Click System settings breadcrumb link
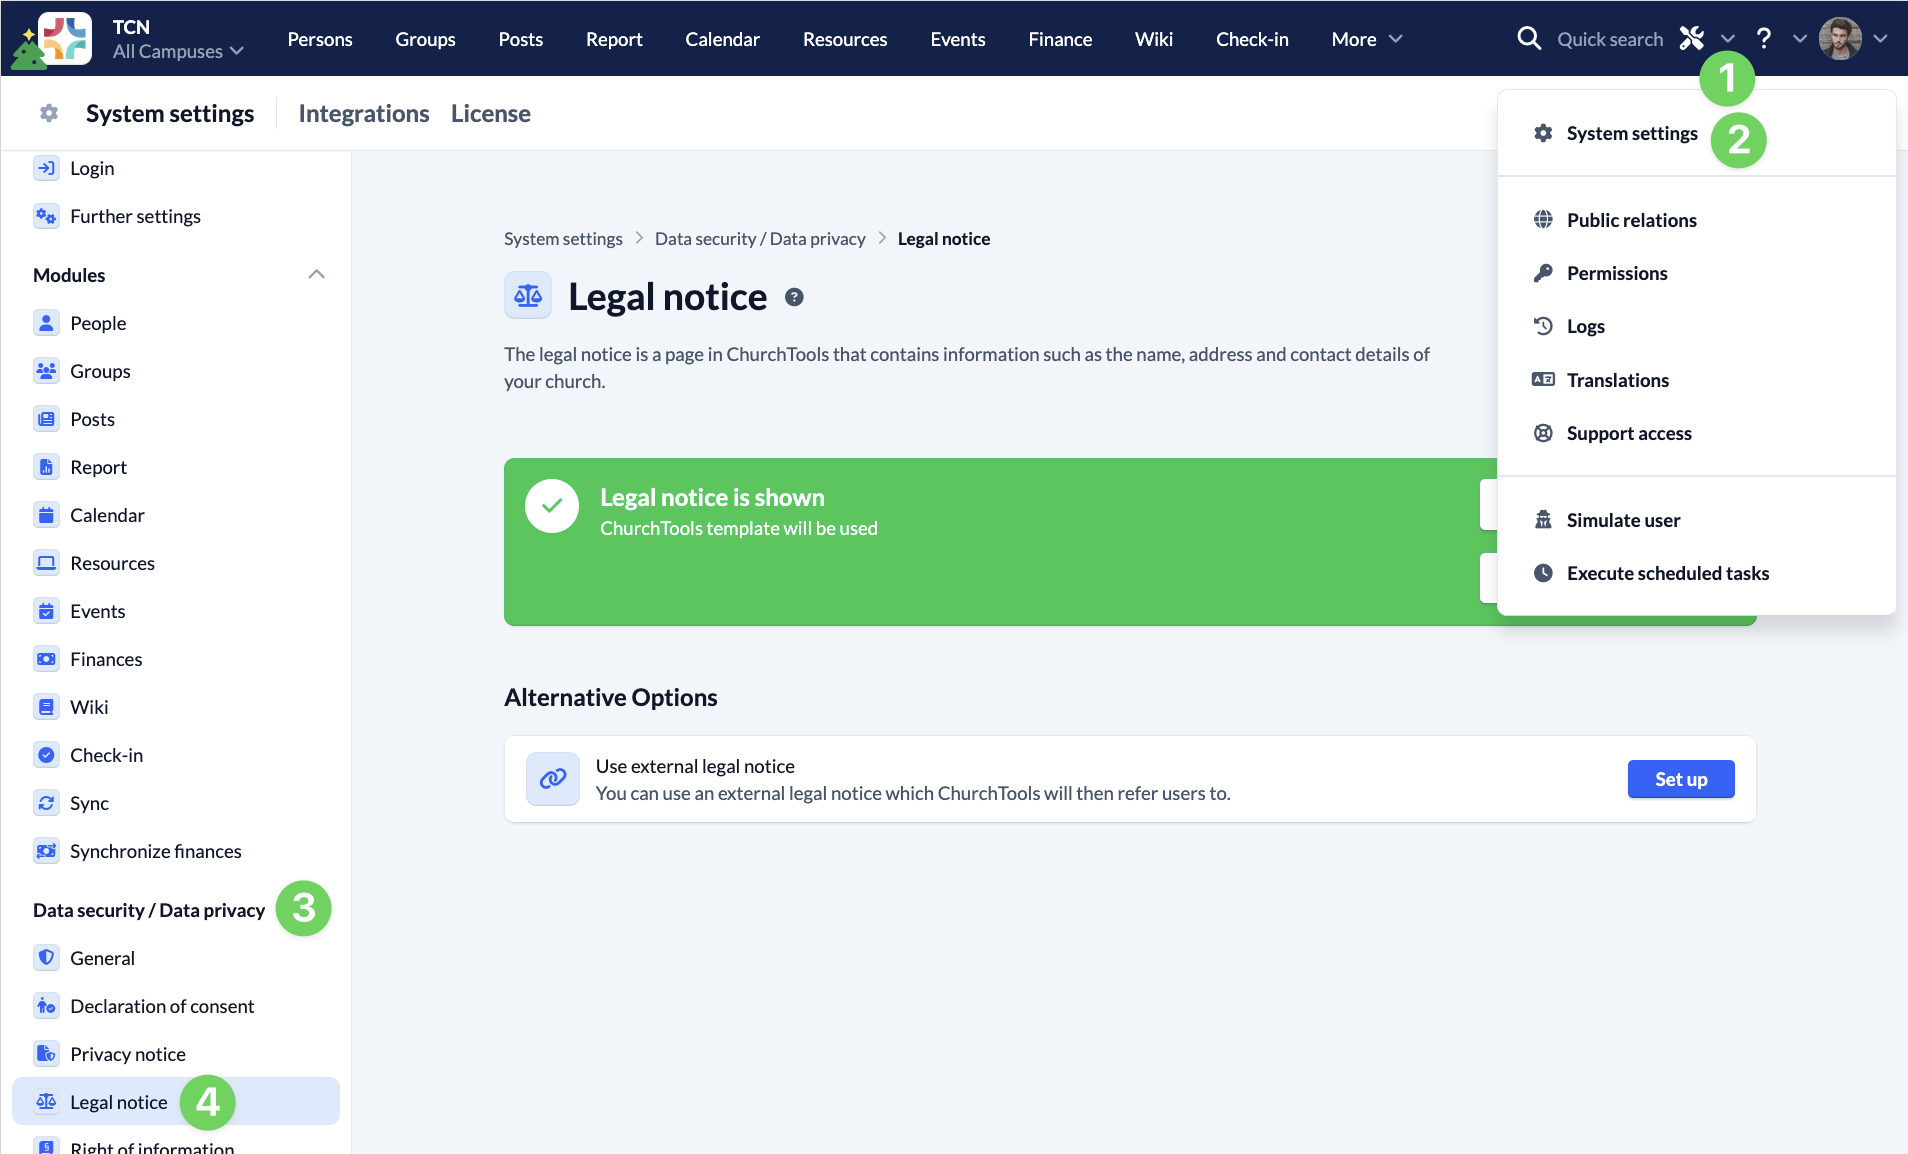1908x1154 pixels. point(563,239)
